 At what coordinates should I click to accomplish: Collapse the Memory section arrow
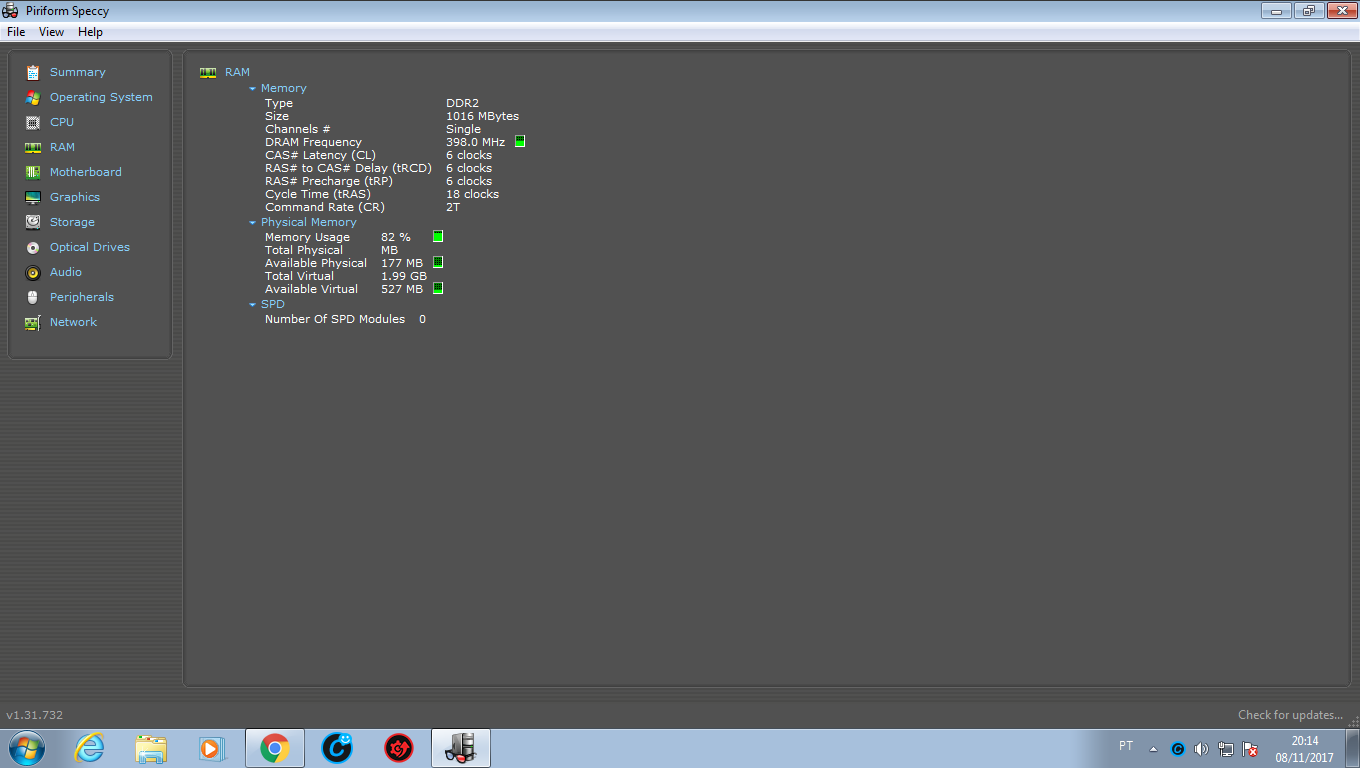coord(253,89)
